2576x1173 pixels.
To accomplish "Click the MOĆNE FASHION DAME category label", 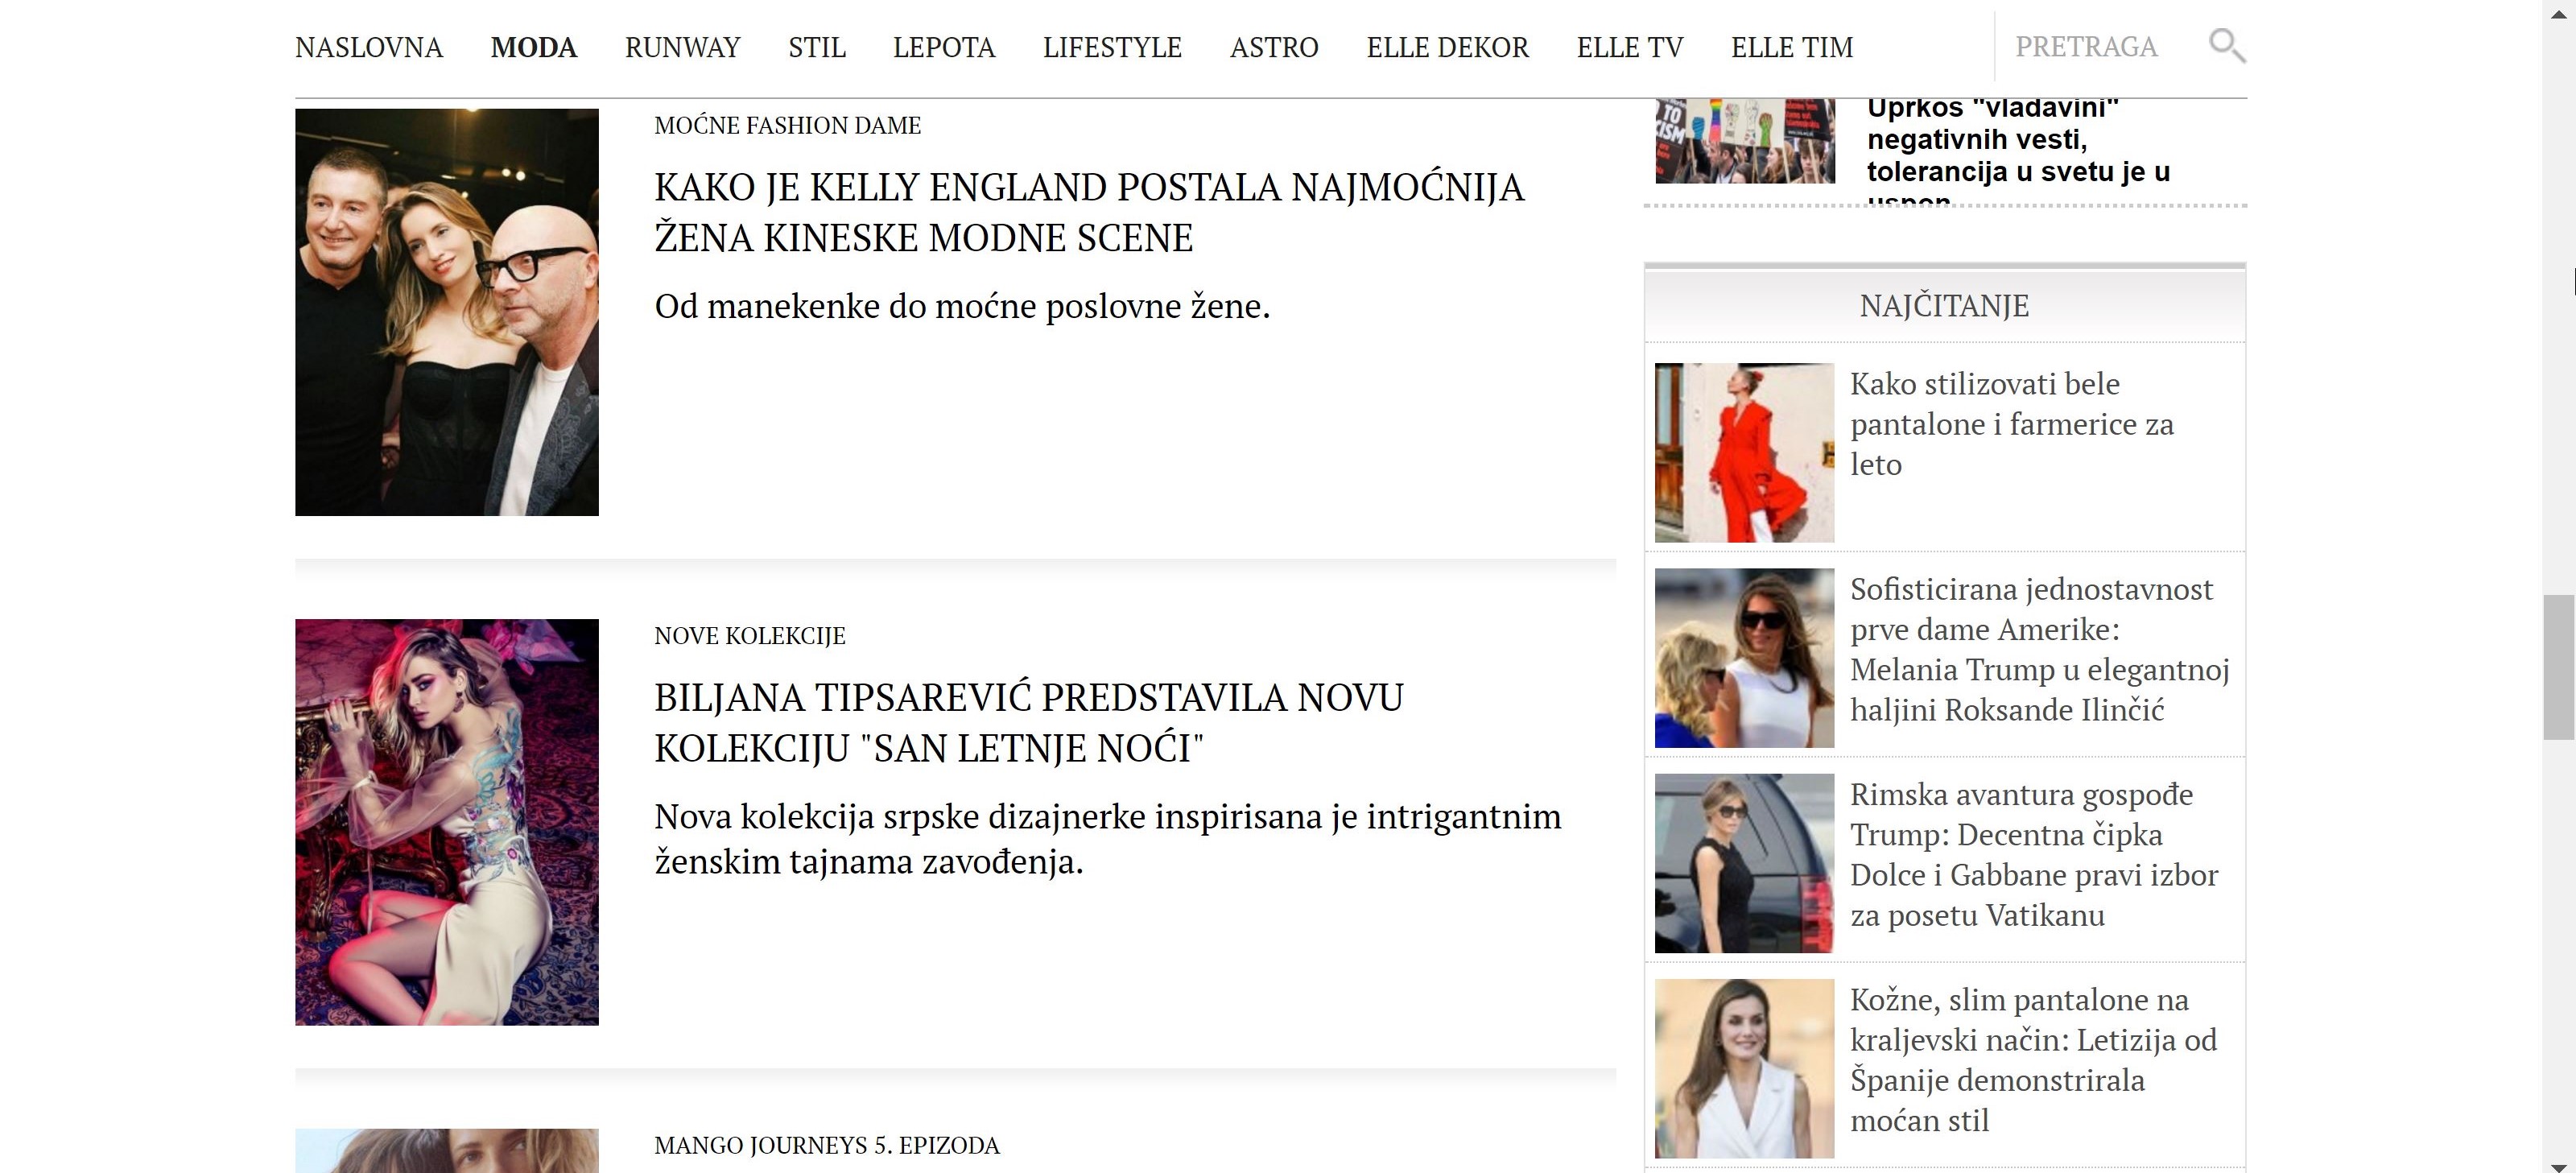I will (788, 125).
